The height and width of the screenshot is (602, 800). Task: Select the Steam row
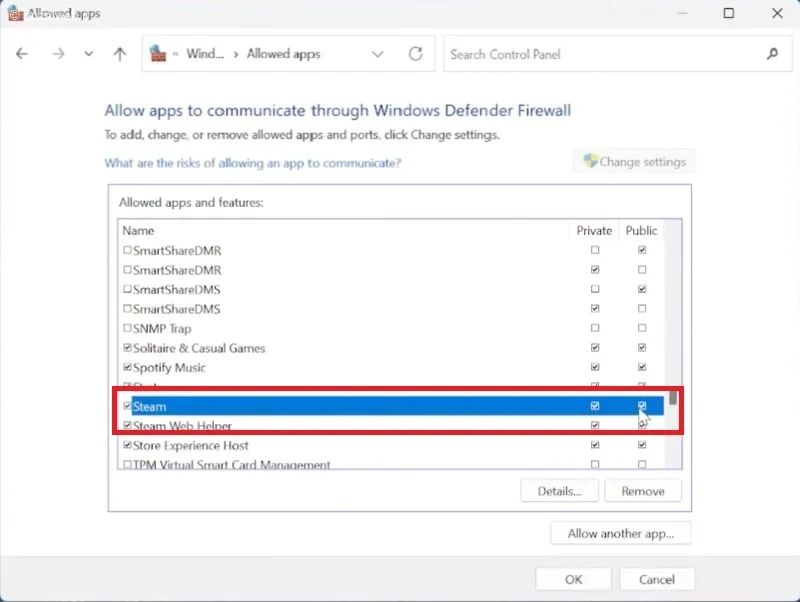[393, 406]
